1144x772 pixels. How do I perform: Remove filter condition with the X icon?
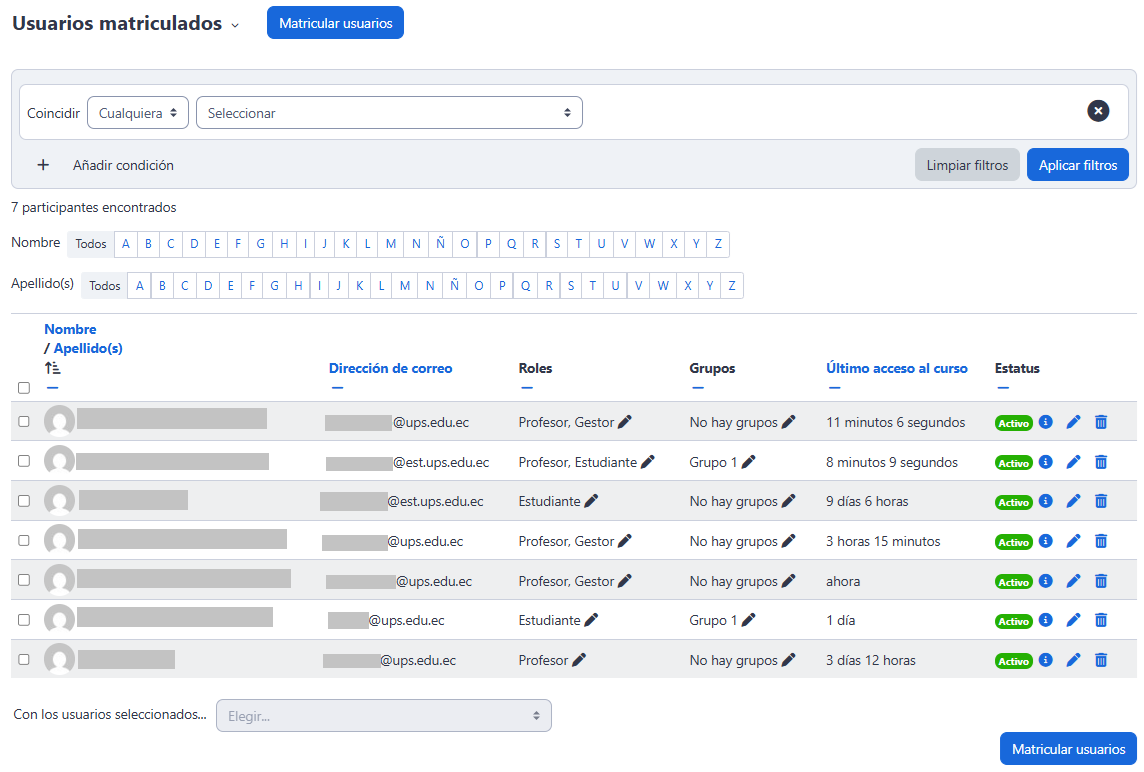tap(1098, 111)
